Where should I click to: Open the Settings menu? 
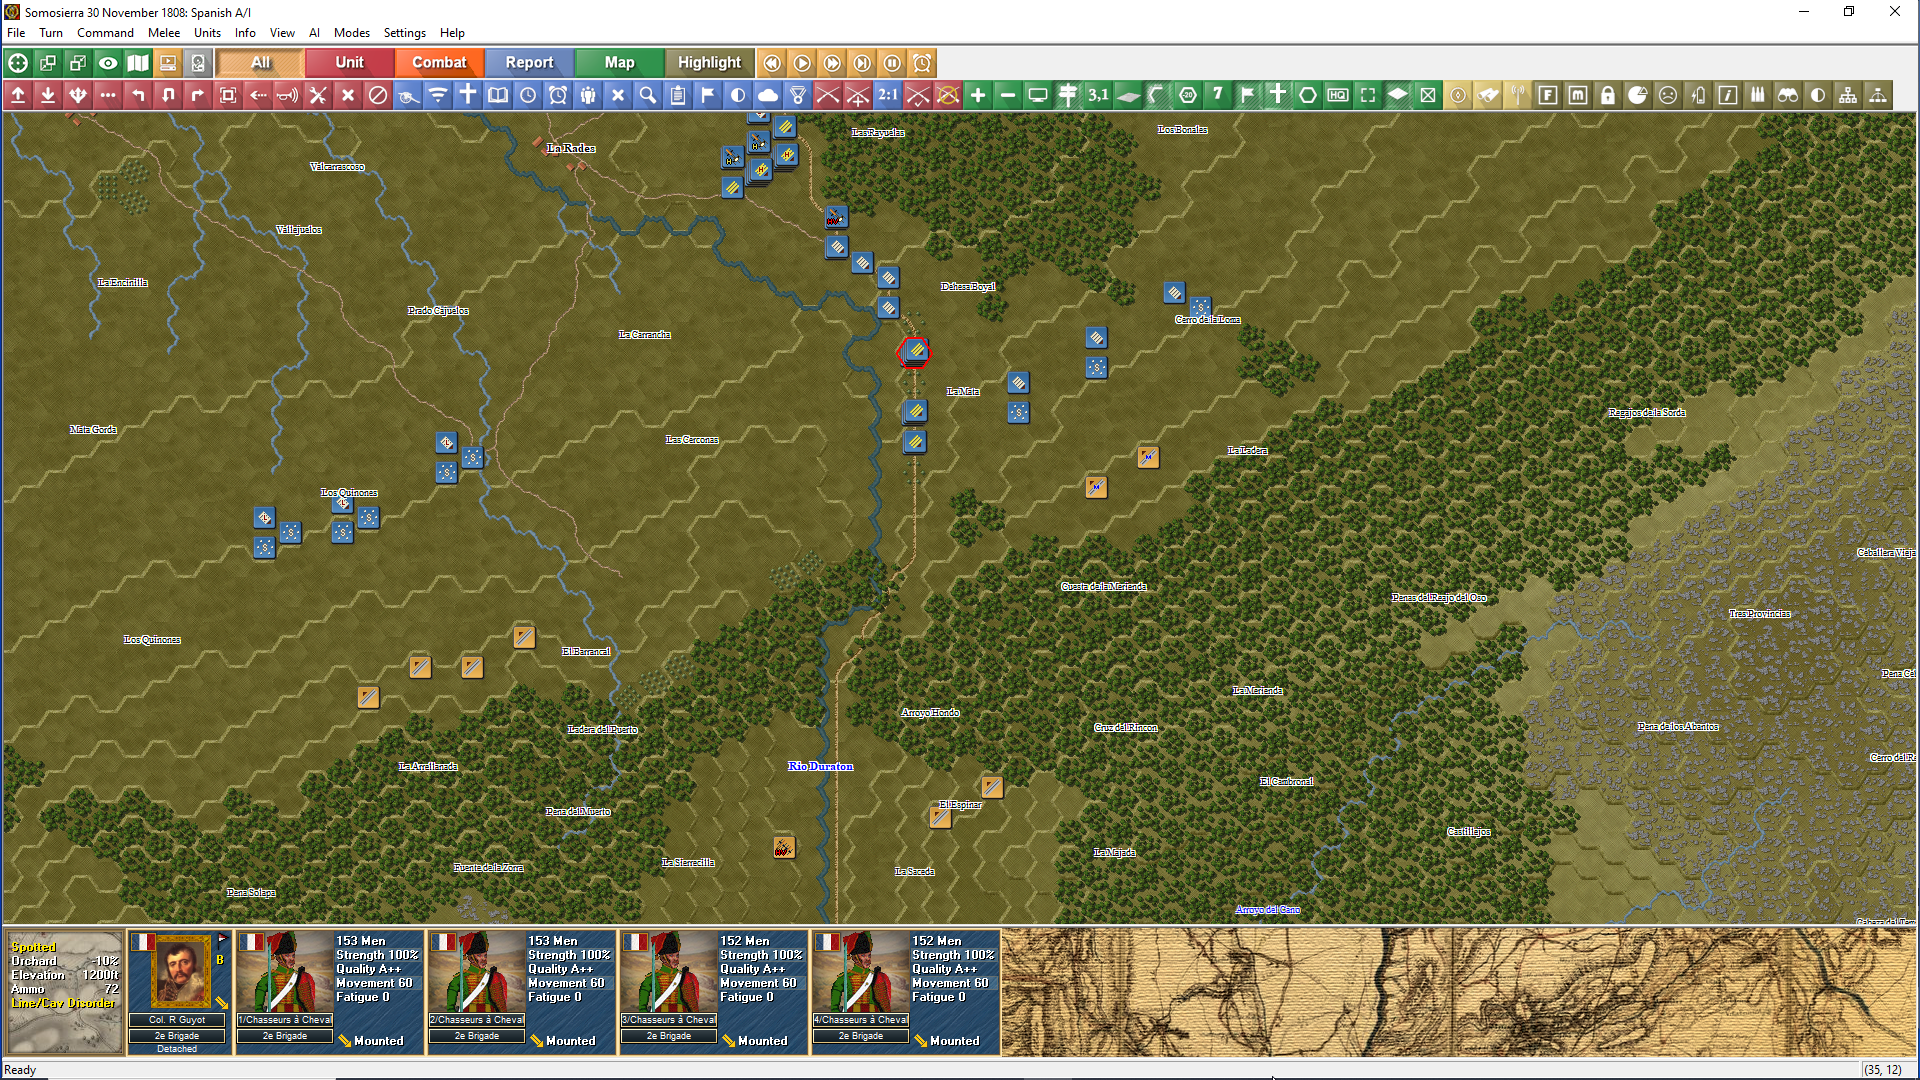[404, 33]
